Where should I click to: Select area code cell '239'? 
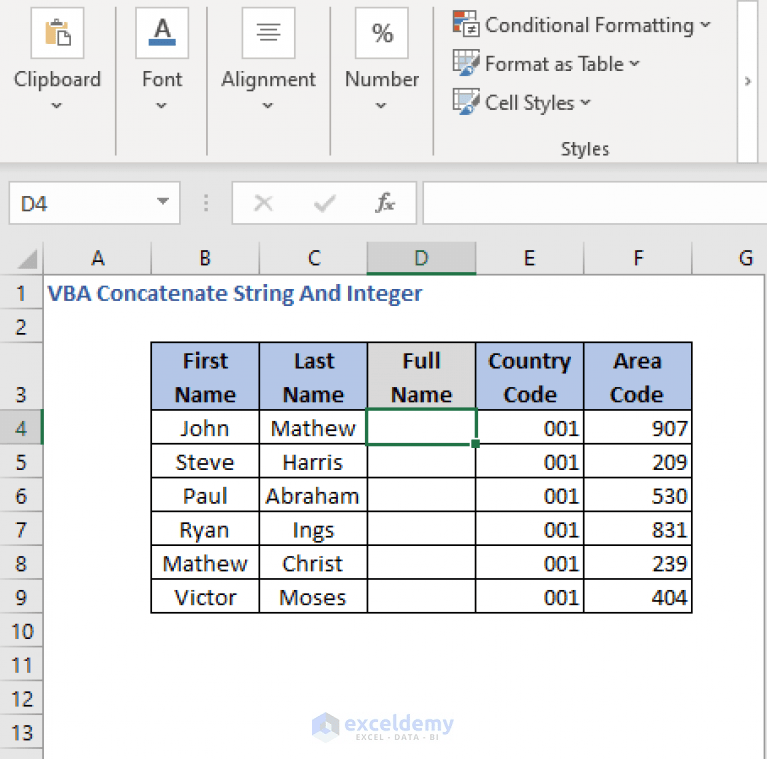pos(638,562)
